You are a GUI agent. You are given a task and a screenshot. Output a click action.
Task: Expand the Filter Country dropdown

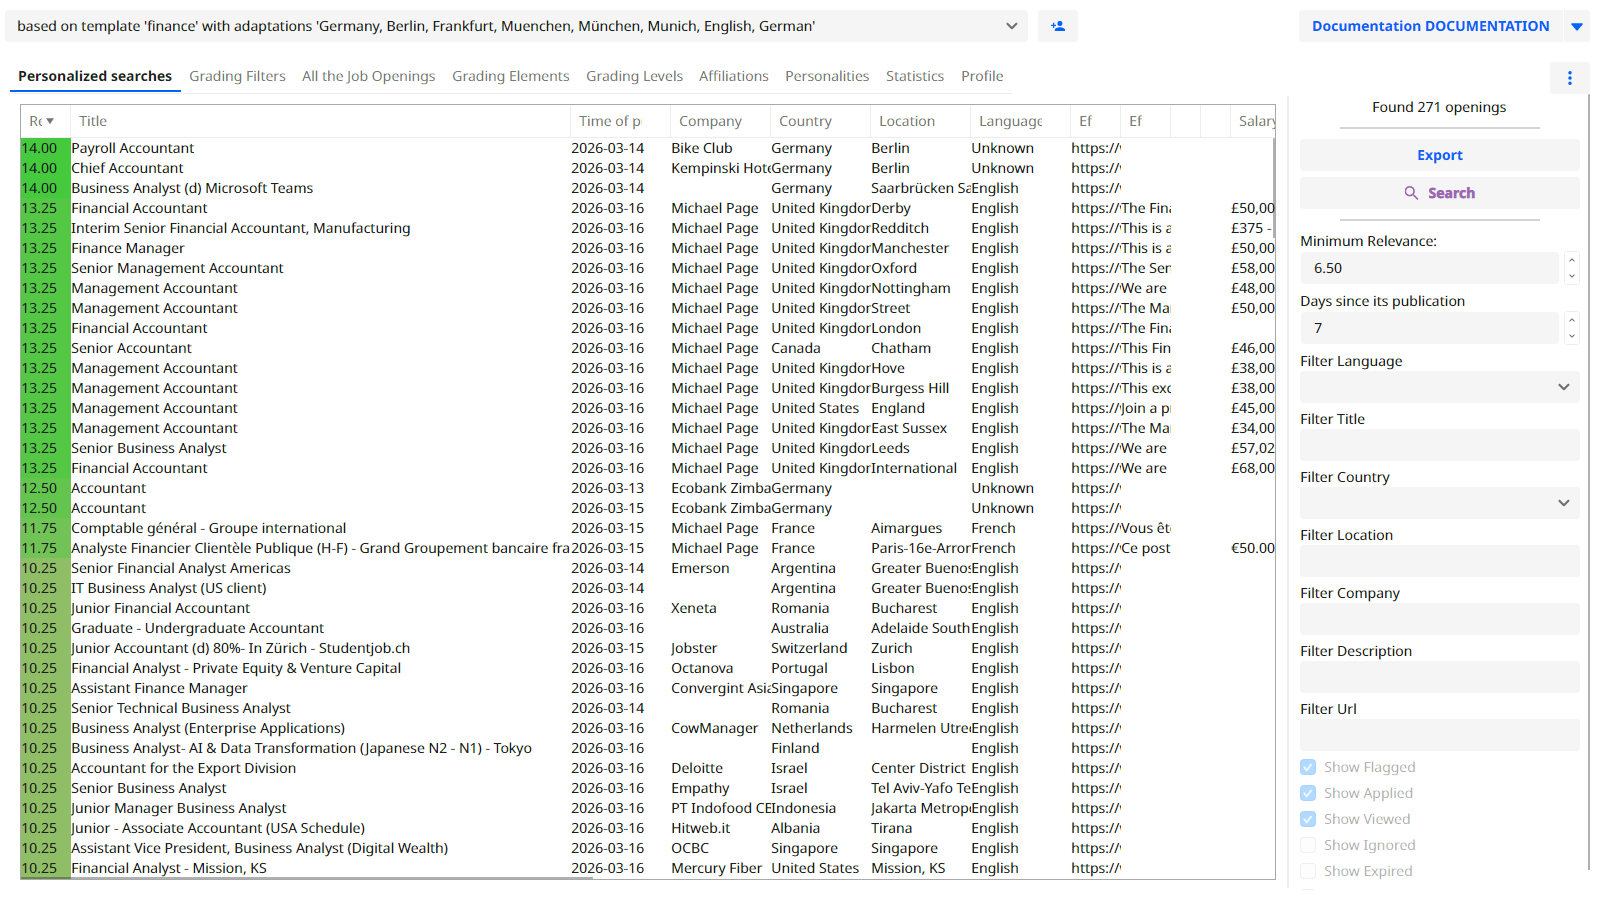click(x=1563, y=502)
